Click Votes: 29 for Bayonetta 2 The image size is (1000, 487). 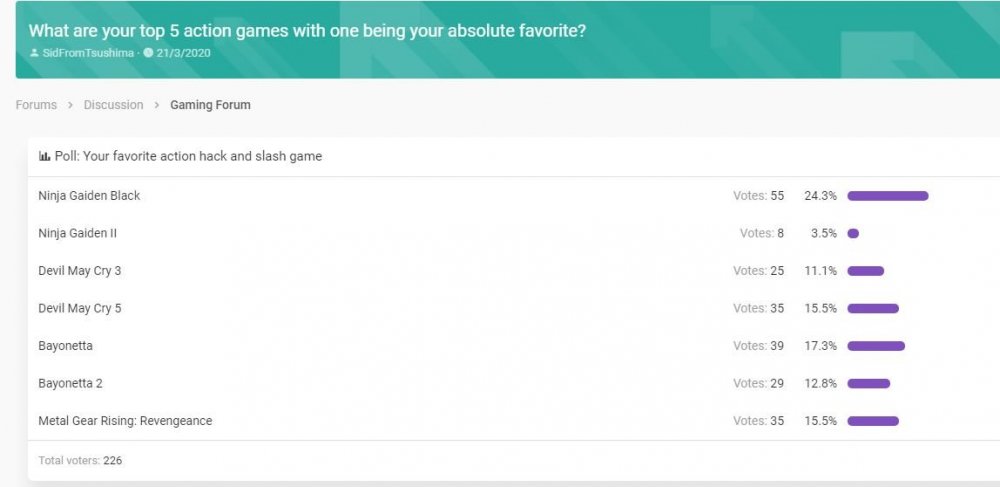pos(758,384)
